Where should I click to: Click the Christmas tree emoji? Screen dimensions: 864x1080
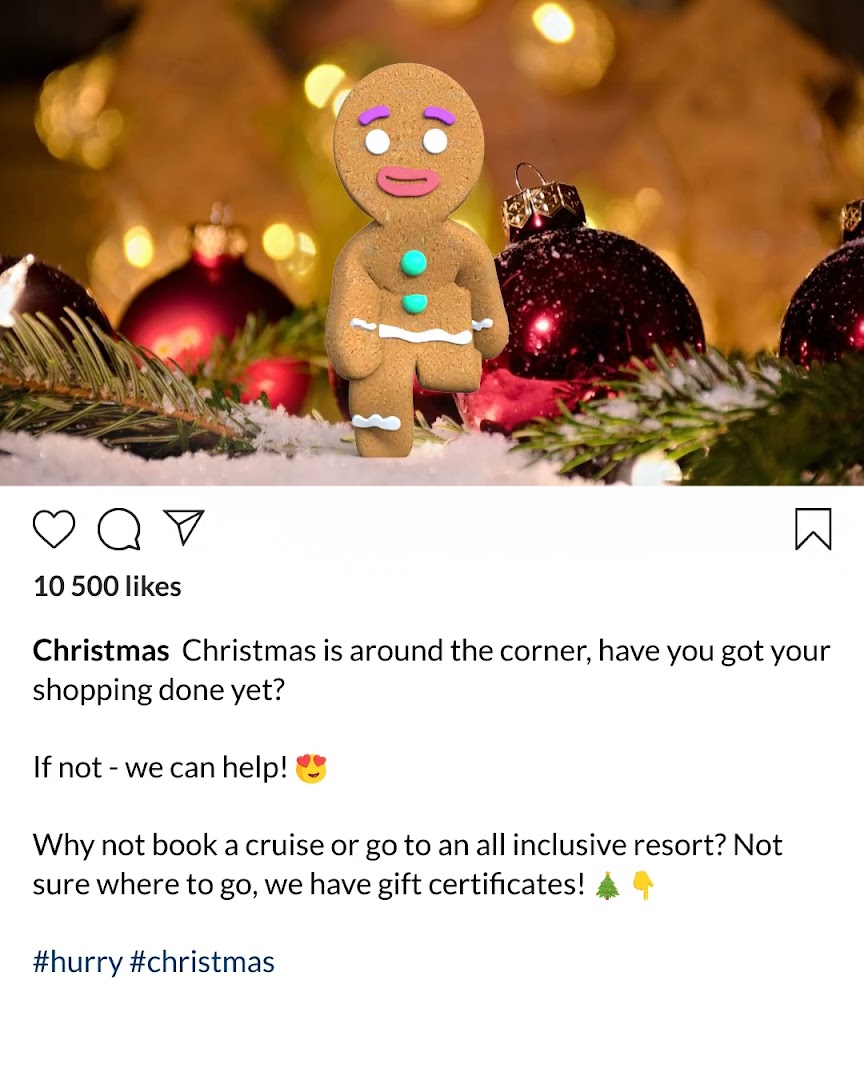(x=607, y=885)
